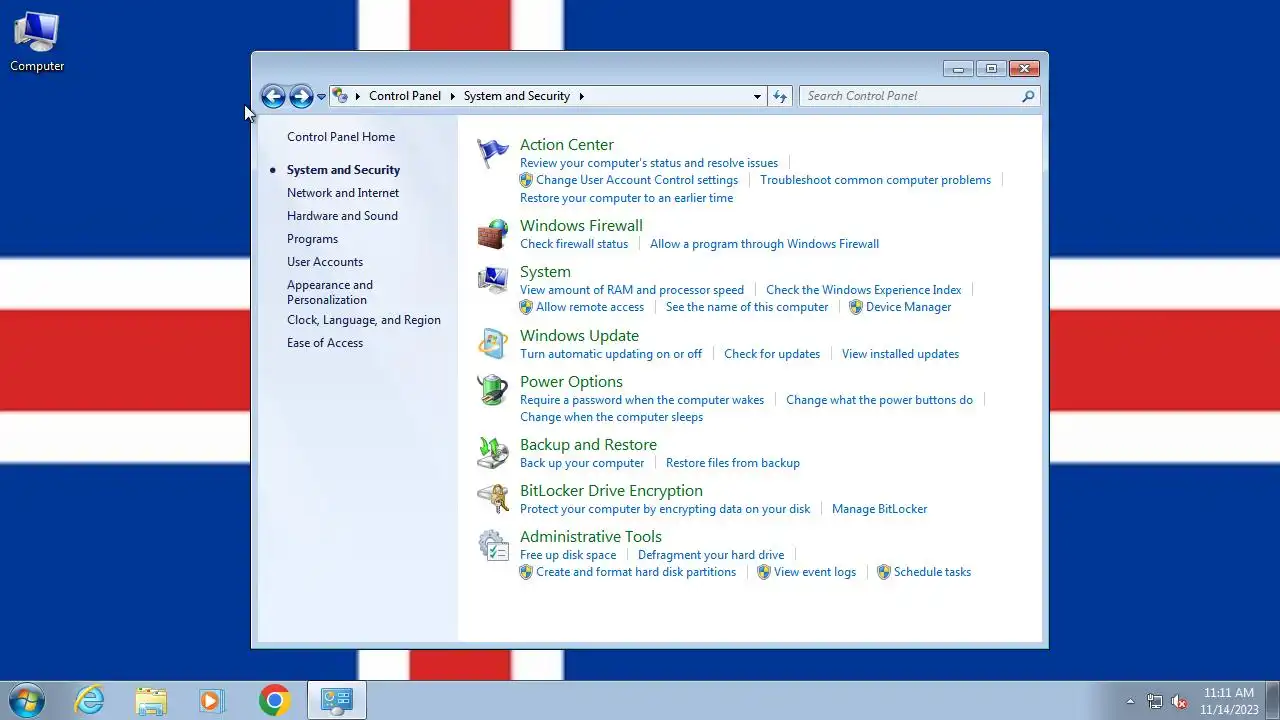
Task: Click the Show desktop button at taskbar end
Action: coord(1272,700)
